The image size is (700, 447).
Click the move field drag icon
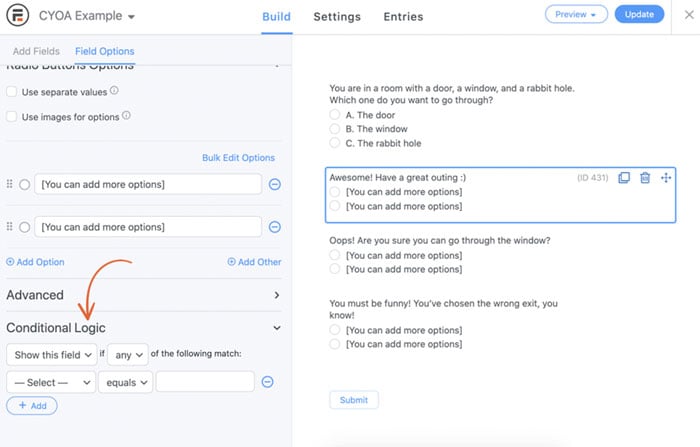coord(666,178)
